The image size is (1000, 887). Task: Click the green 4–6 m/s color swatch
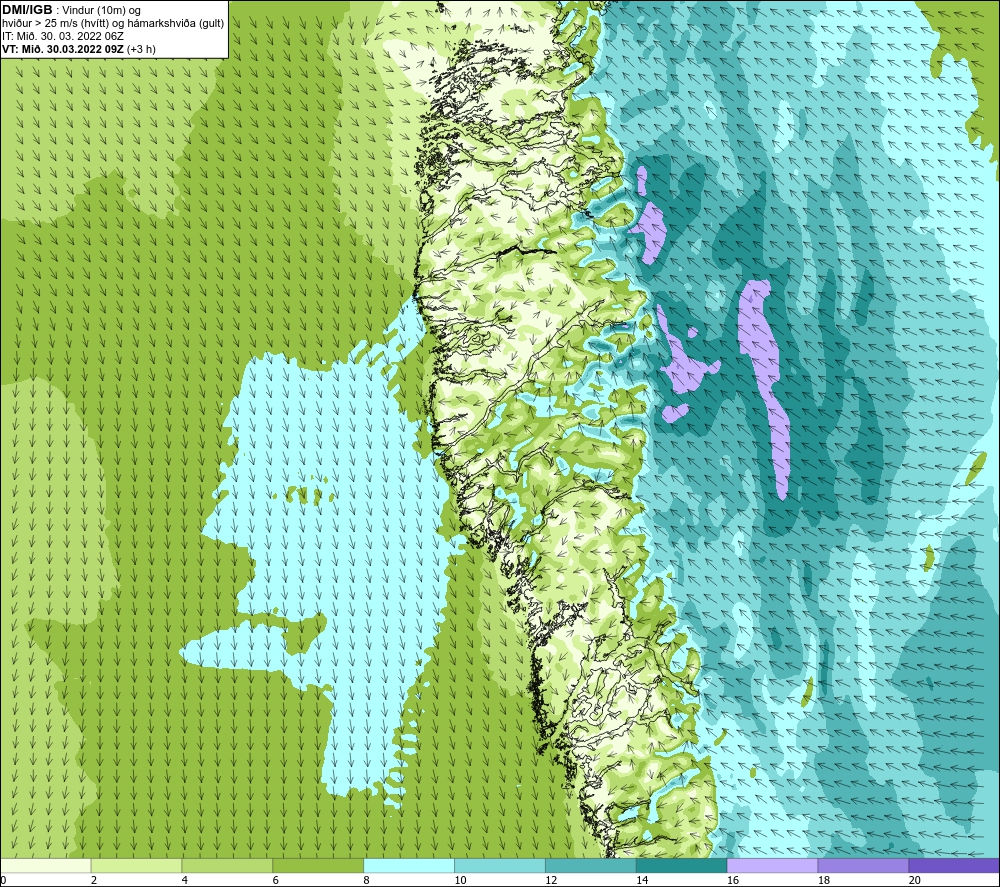[x=227, y=865]
